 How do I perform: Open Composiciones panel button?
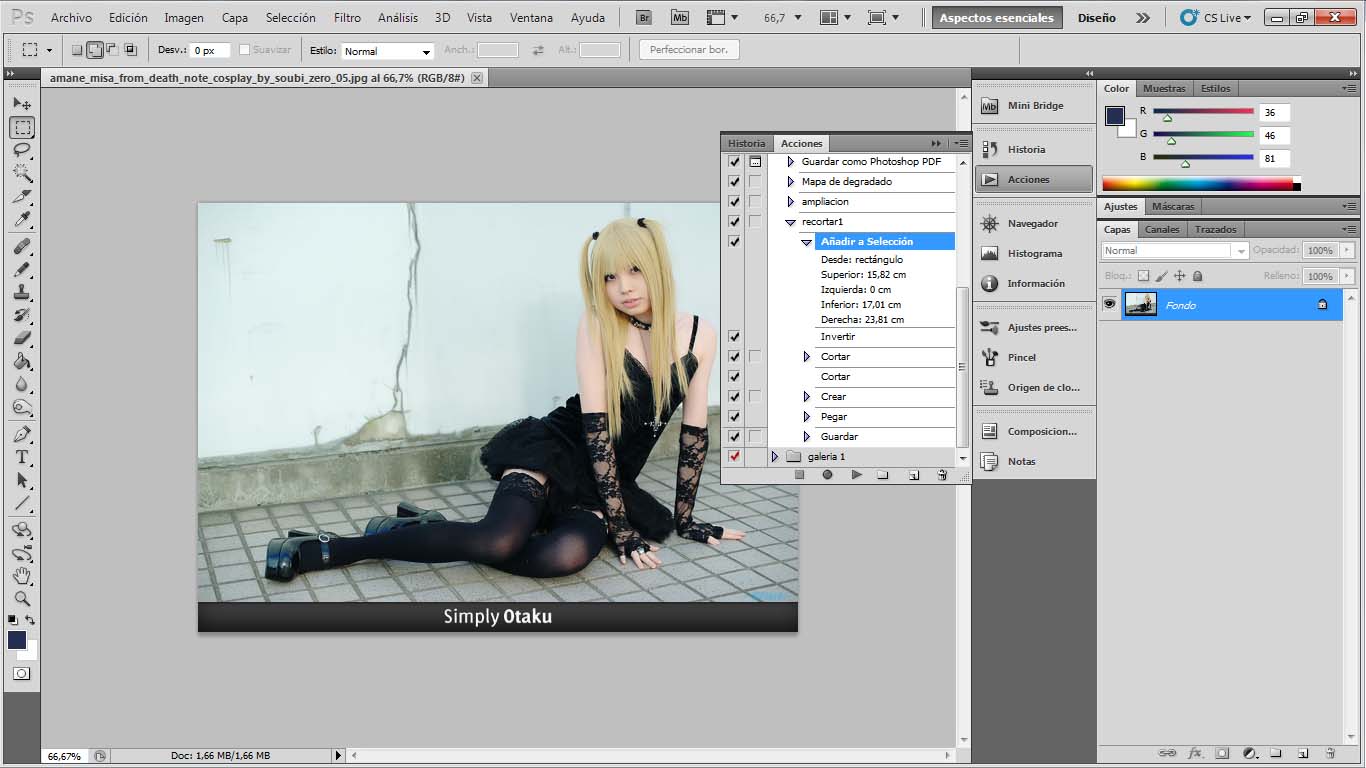pos(1034,432)
